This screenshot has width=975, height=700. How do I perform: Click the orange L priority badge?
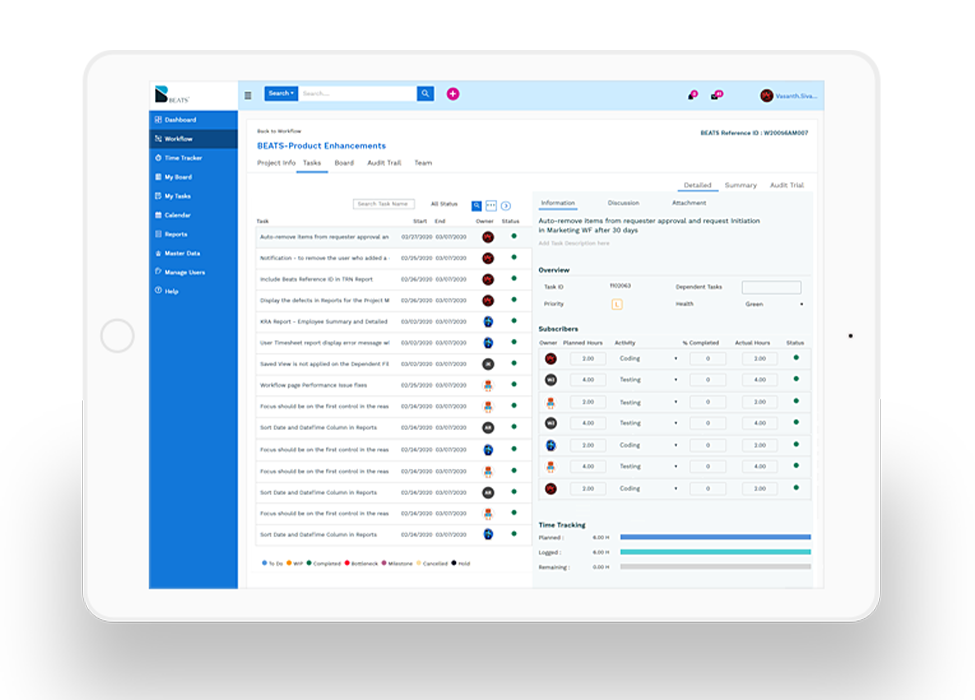[x=617, y=304]
